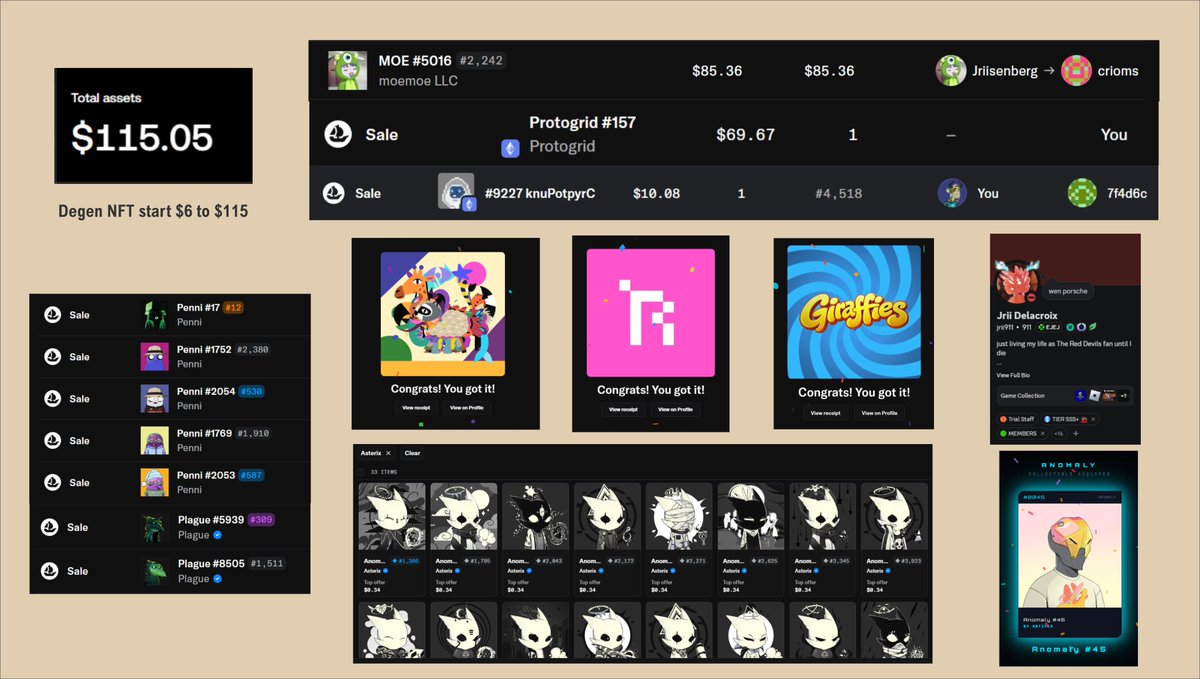1200x679 pixels.
Task: Click the 7f4d6c green avatar
Action: tap(1082, 193)
